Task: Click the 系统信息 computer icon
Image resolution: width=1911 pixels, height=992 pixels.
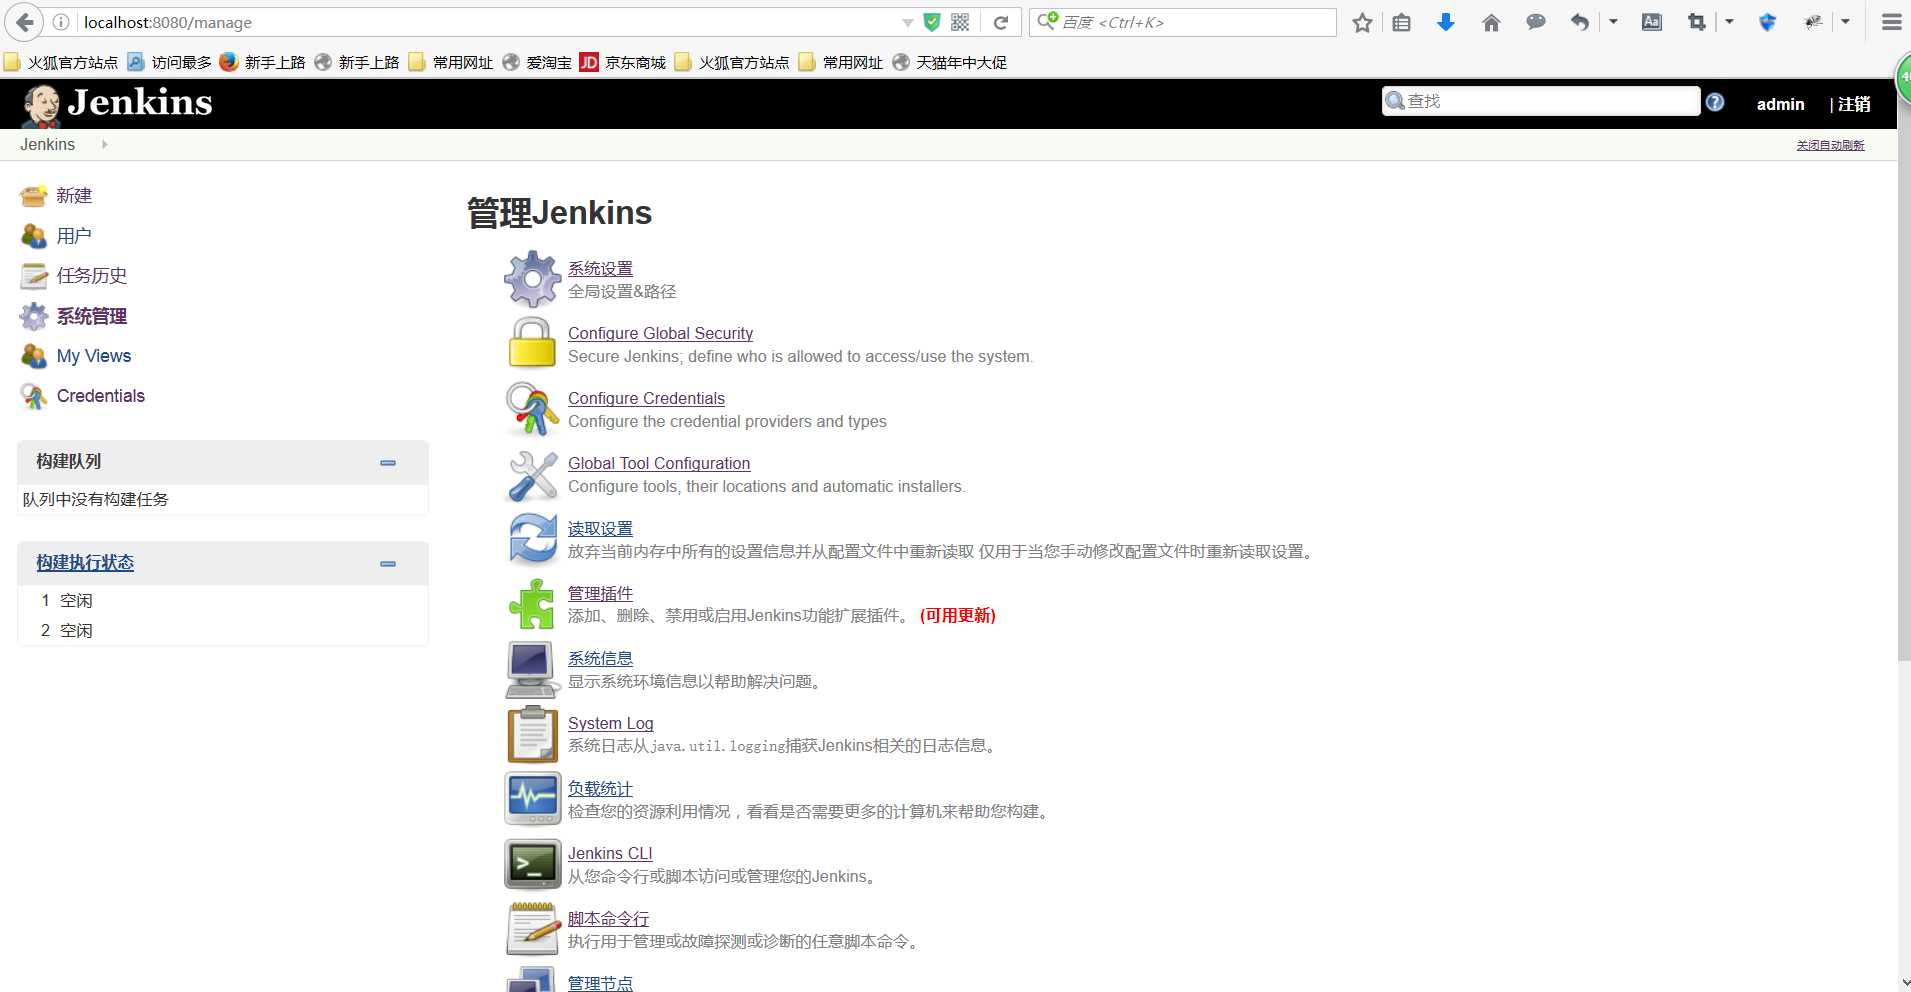Action: pyautogui.click(x=532, y=669)
